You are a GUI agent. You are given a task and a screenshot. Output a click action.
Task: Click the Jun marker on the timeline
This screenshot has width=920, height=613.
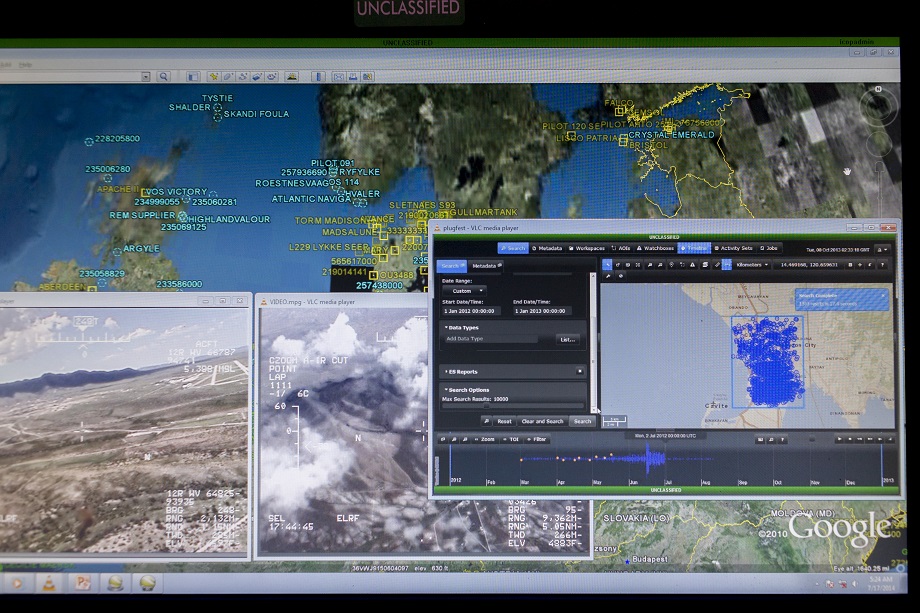coord(633,482)
